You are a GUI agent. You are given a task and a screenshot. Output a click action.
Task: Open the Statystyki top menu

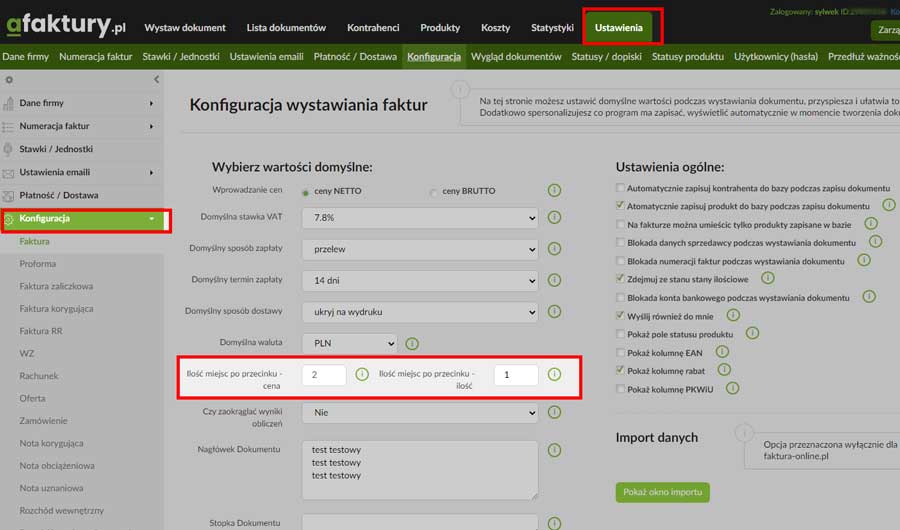(552, 27)
